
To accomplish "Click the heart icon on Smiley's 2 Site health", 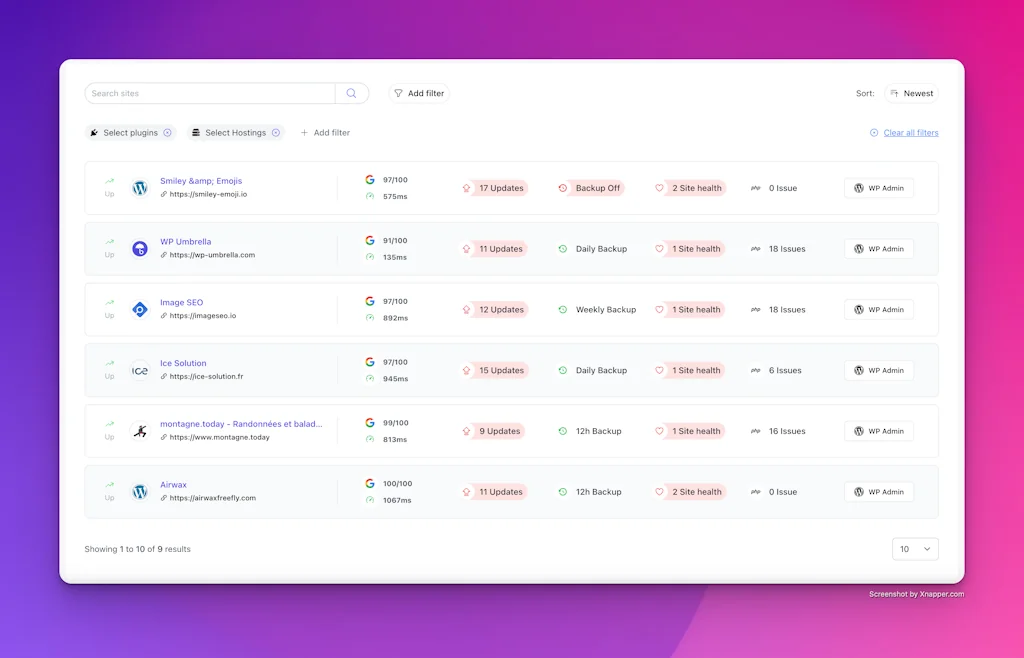I will pyautogui.click(x=659, y=188).
